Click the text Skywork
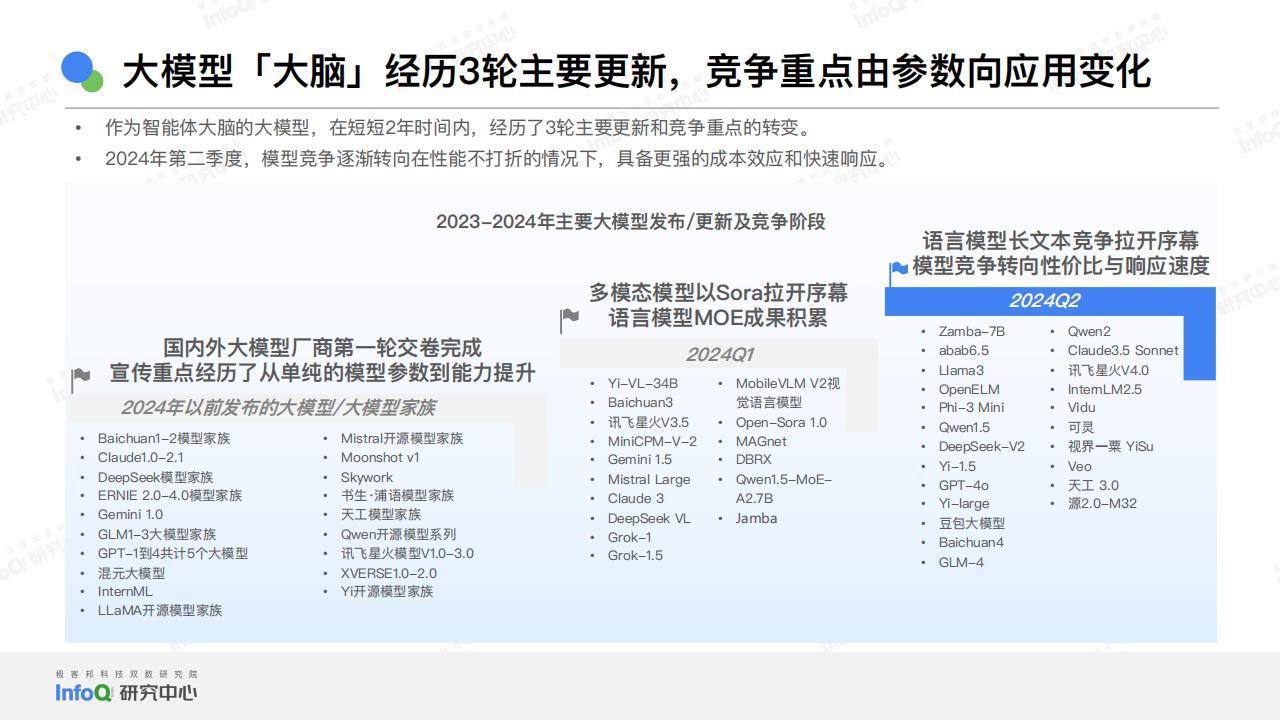The height and width of the screenshot is (720, 1280). 367,477
